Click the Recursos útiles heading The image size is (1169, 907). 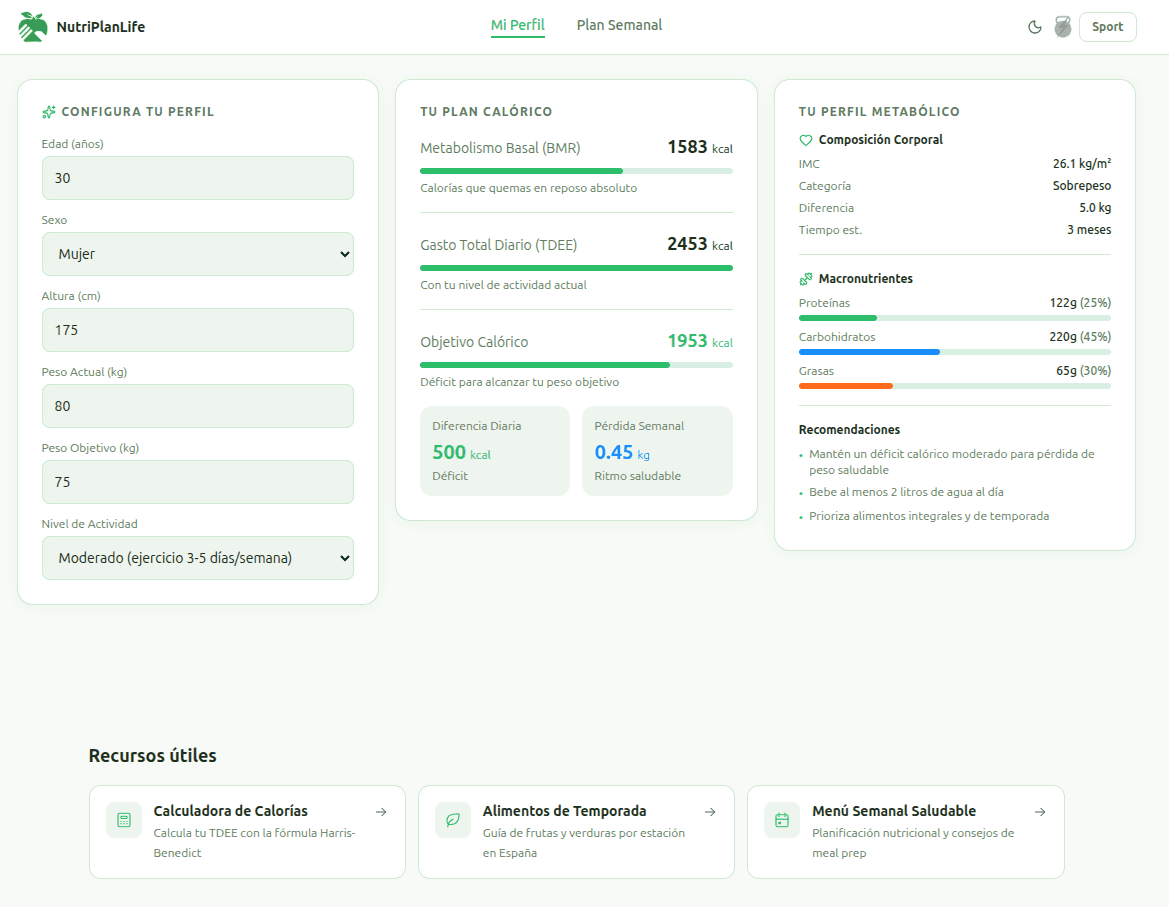(x=153, y=755)
